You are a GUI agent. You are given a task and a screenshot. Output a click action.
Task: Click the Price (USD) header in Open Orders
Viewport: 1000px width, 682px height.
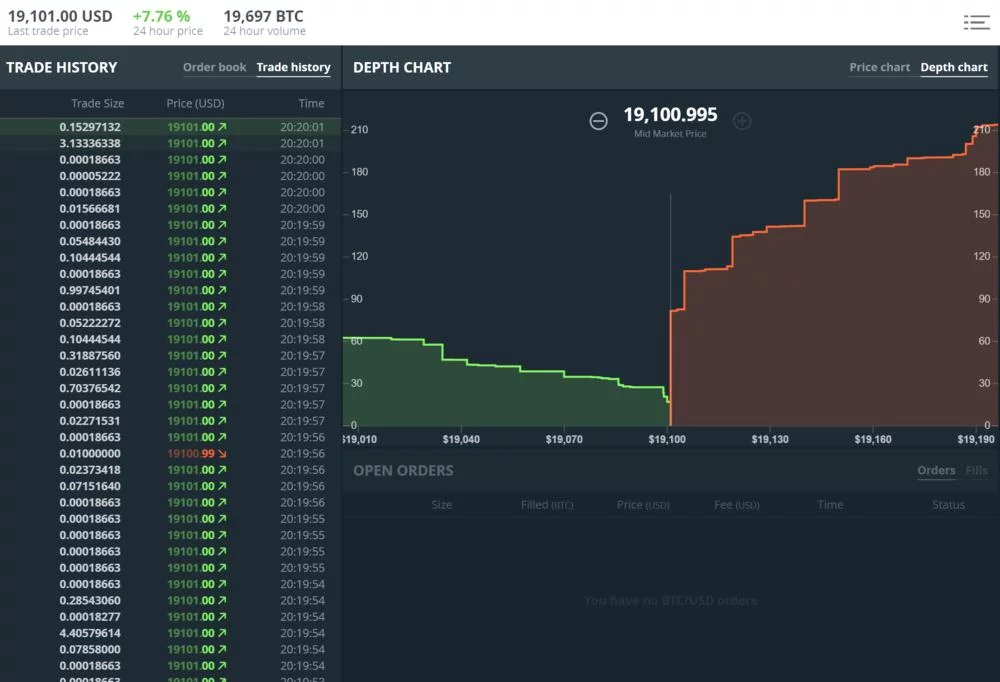coord(643,505)
